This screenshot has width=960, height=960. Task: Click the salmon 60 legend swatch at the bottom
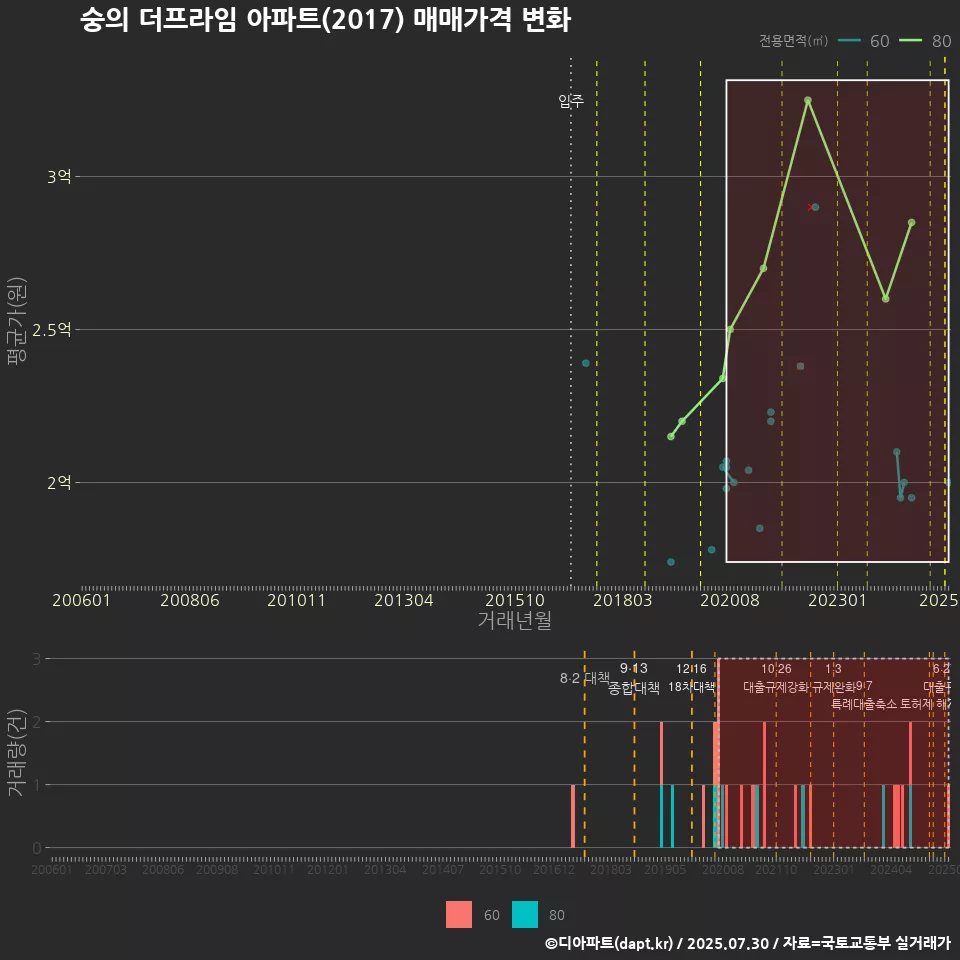coord(459,914)
